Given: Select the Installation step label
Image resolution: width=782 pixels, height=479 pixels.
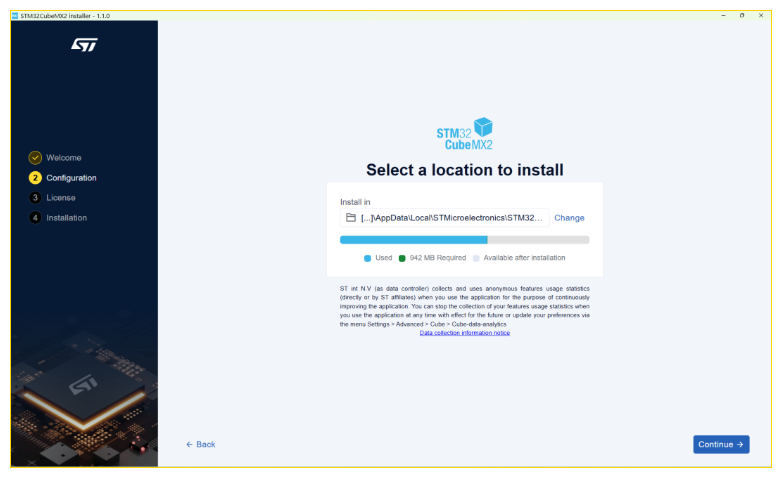Looking at the screenshot, I should coord(66,218).
